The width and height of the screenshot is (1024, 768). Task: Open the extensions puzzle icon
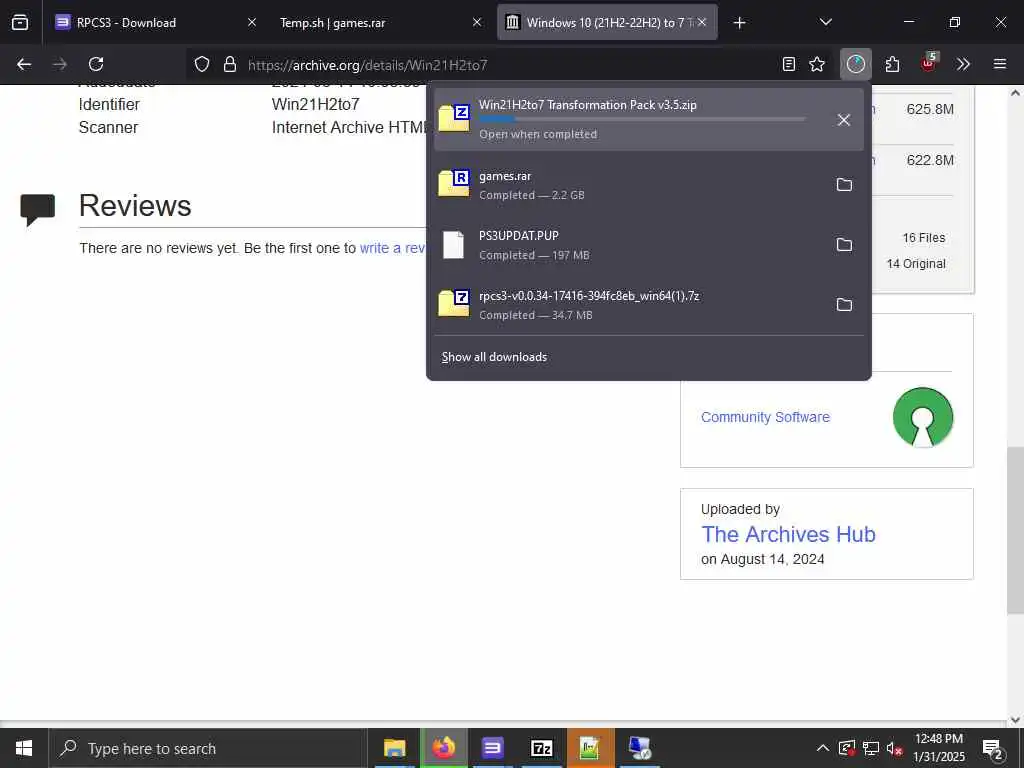pos(892,64)
